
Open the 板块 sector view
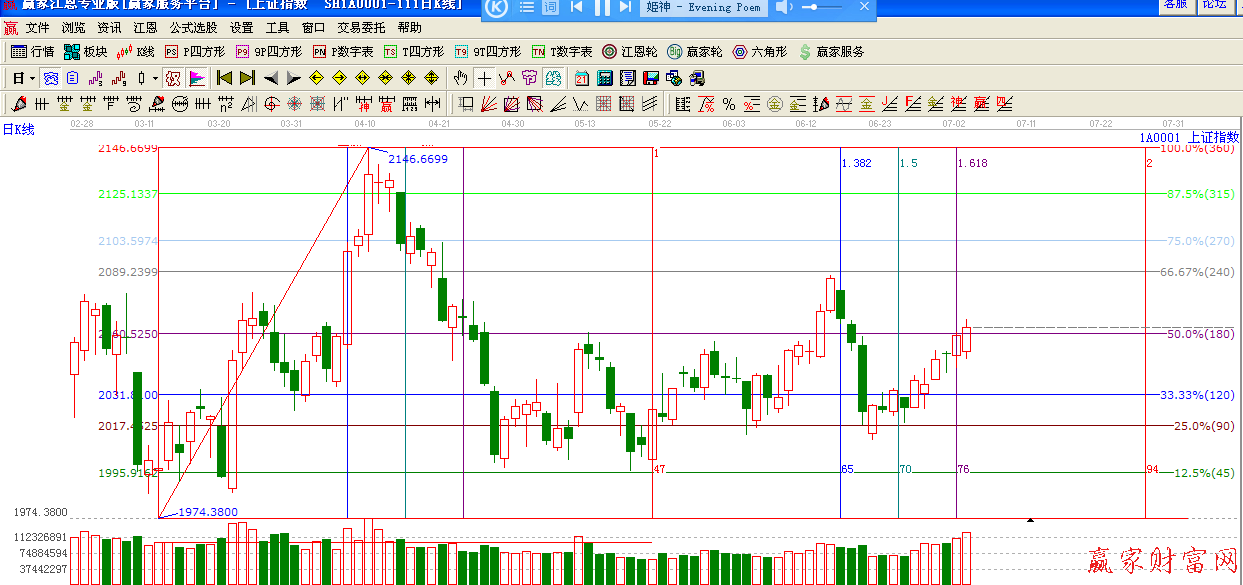[85, 51]
